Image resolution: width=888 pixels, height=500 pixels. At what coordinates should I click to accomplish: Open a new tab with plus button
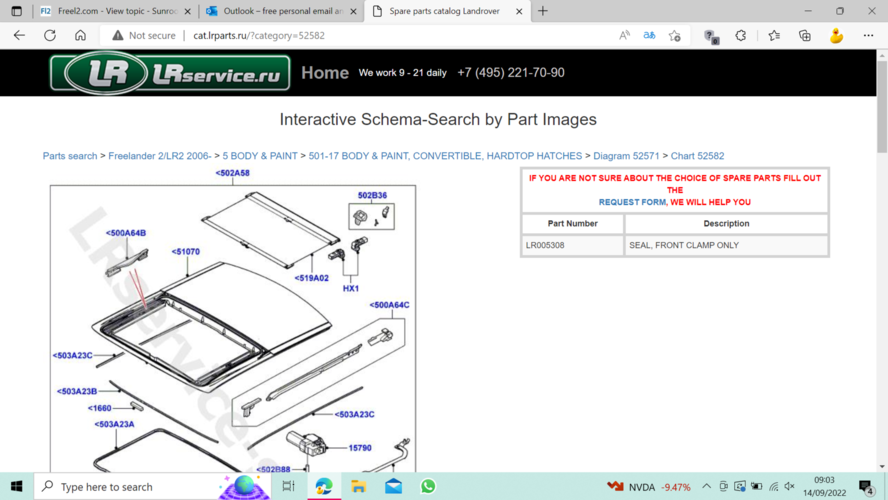[x=543, y=11]
